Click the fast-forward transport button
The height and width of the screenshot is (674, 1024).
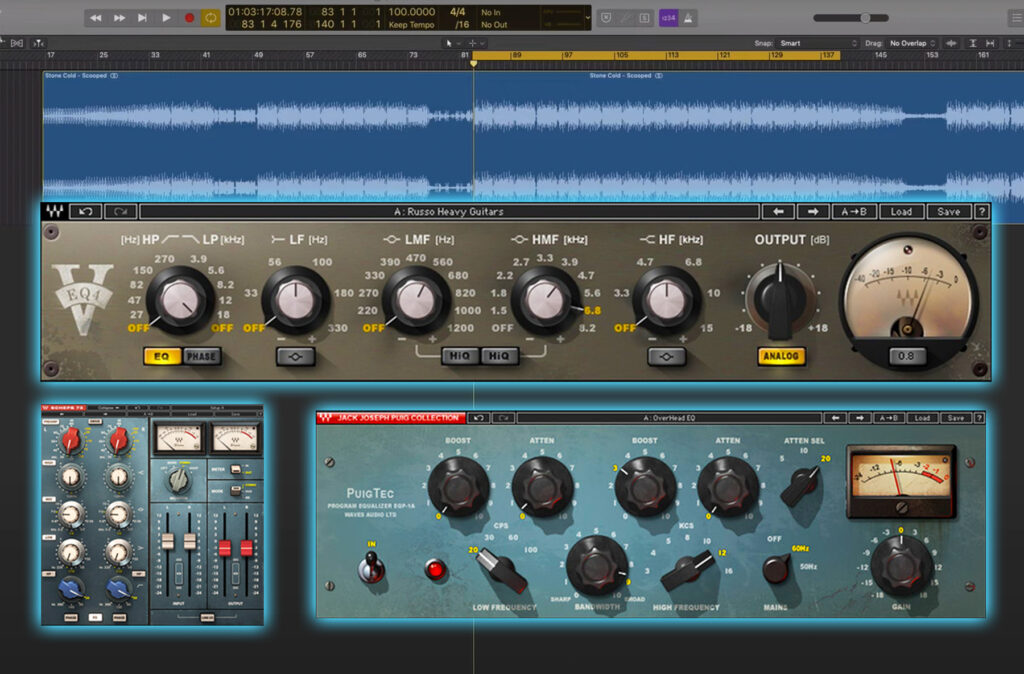pos(120,18)
